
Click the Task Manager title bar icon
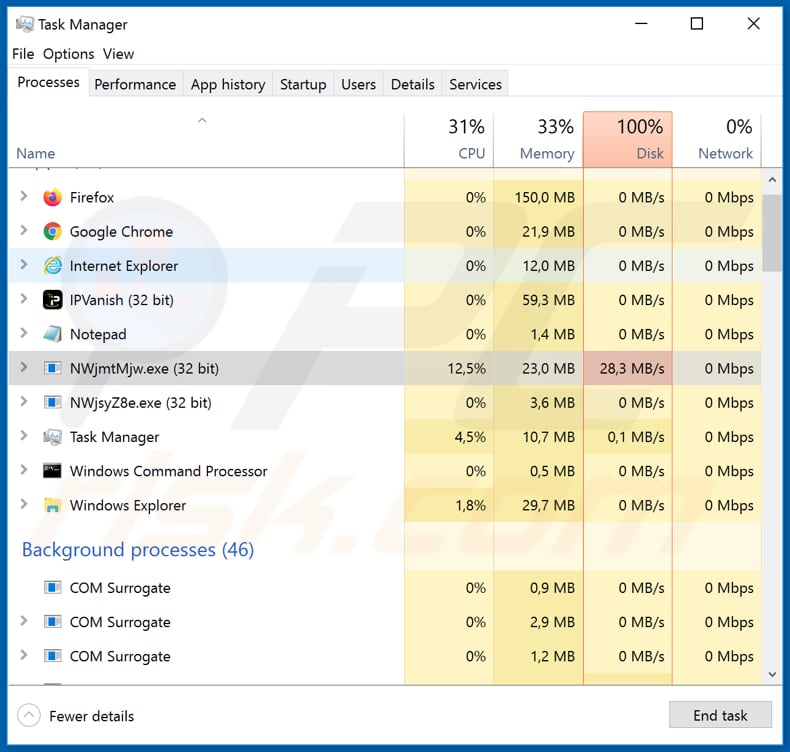tap(24, 24)
